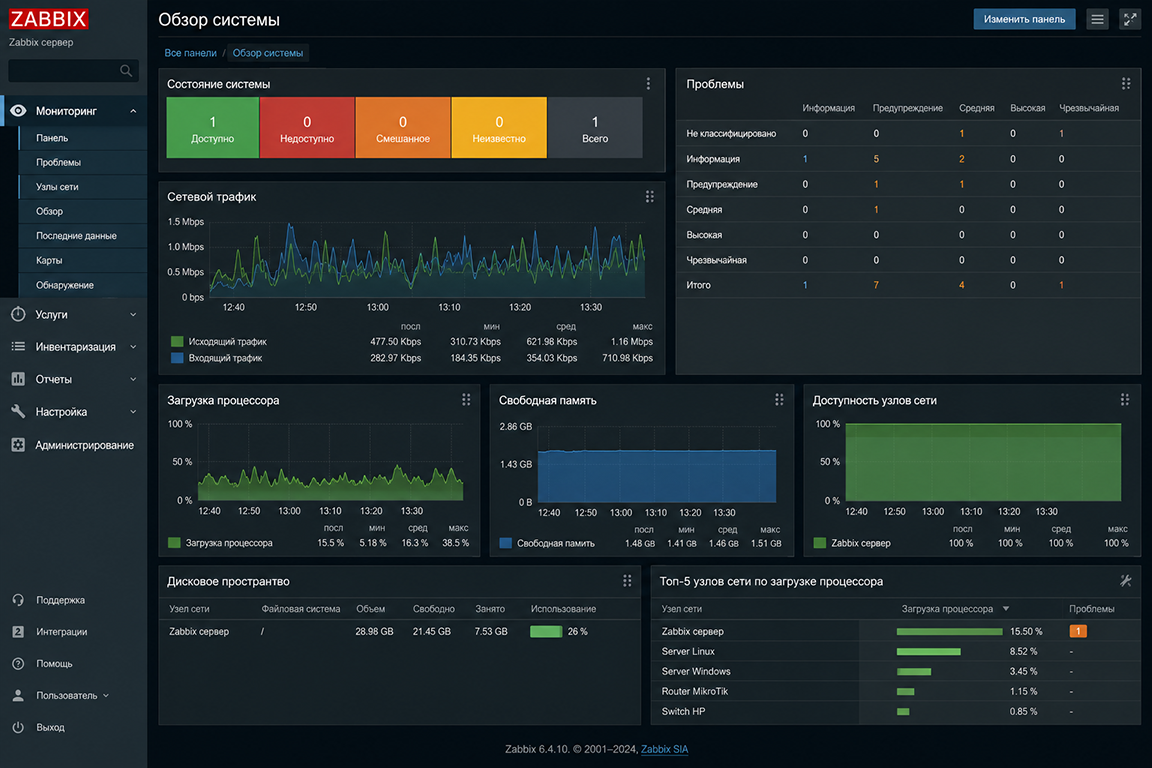1152x768 pixels.
Task: Open the Zabbix SIA footer link
Action: pos(664,749)
